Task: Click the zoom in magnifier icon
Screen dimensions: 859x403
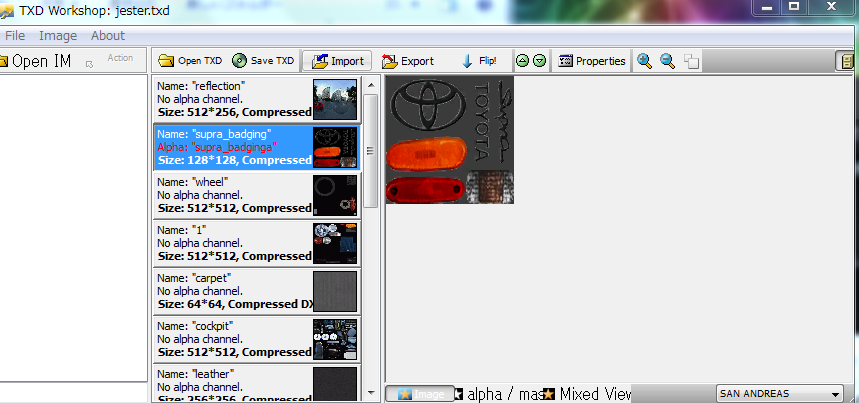Action: click(x=645, y=61)
